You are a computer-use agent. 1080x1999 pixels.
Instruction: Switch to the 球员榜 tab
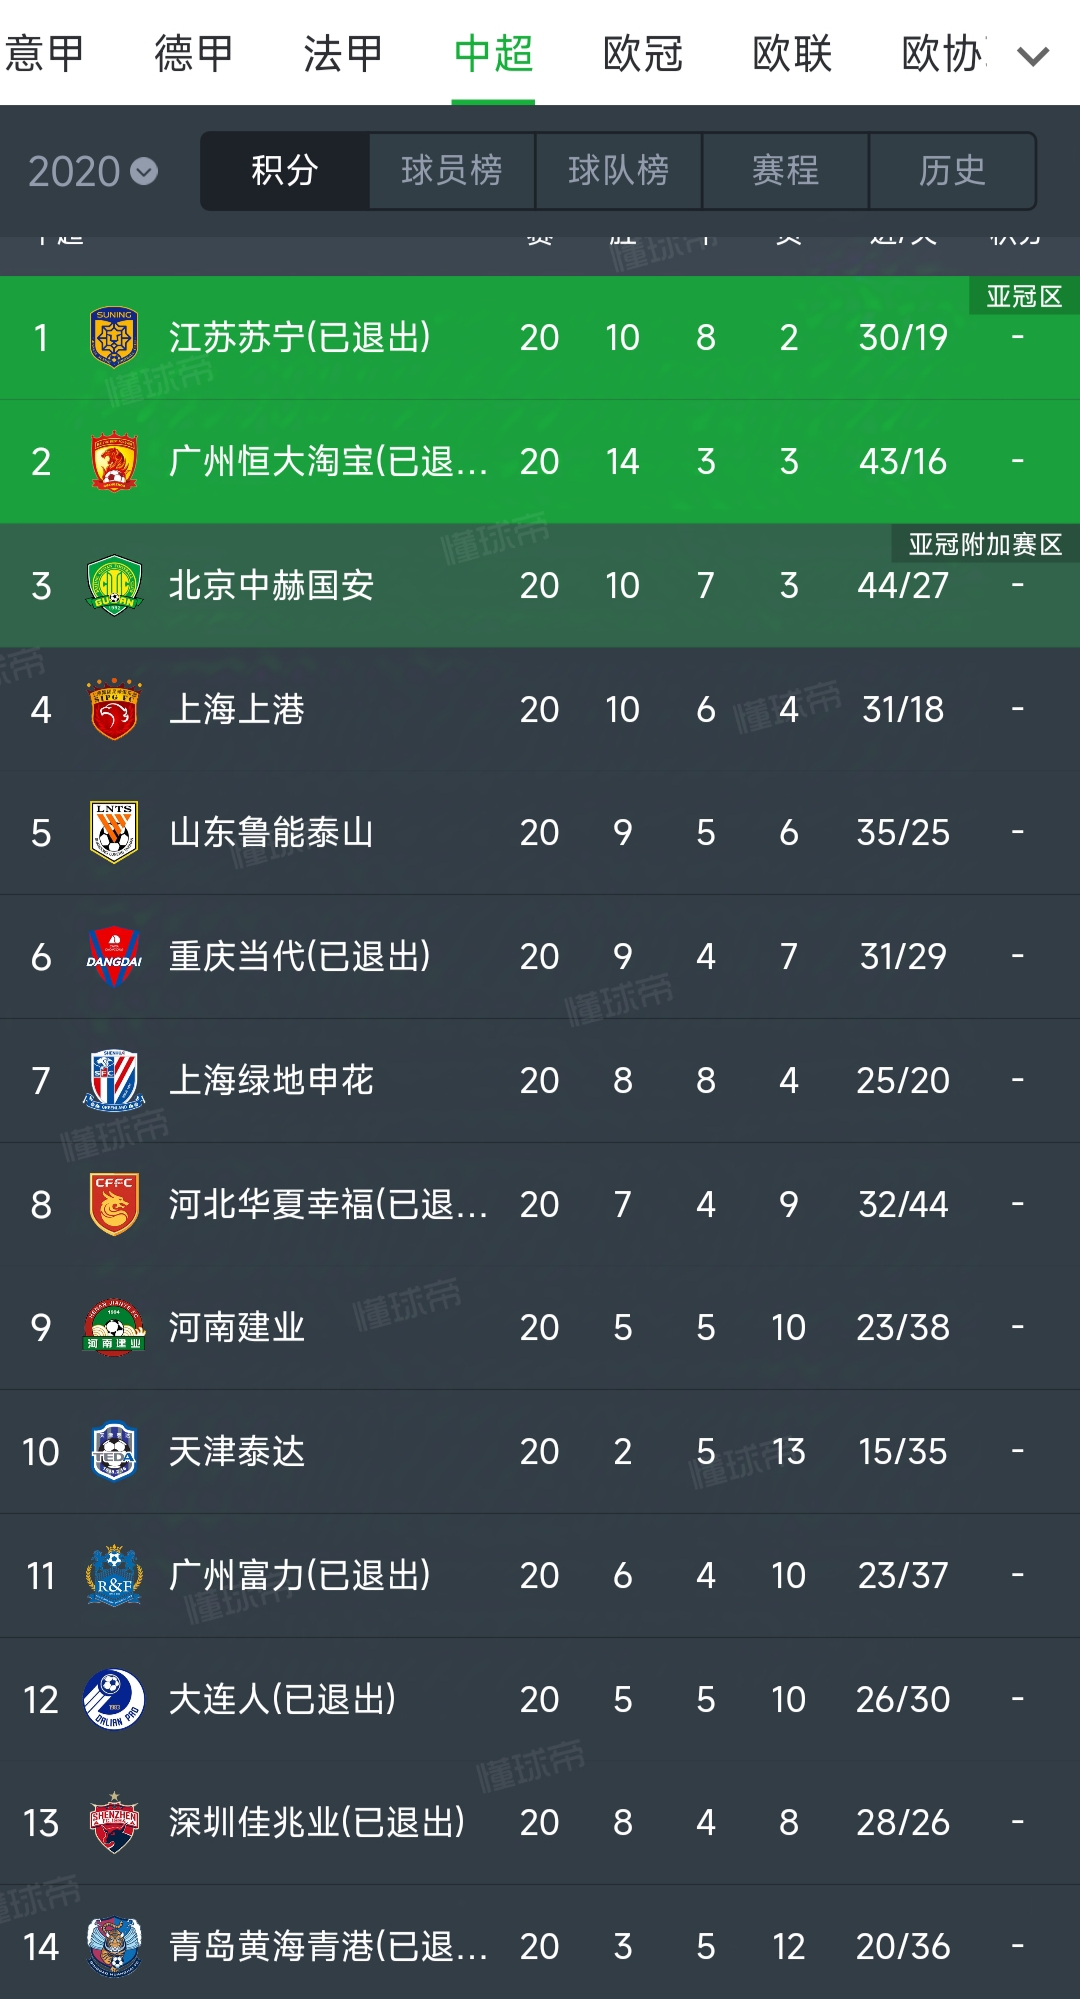pyautogui.click(x=451, y=171)
